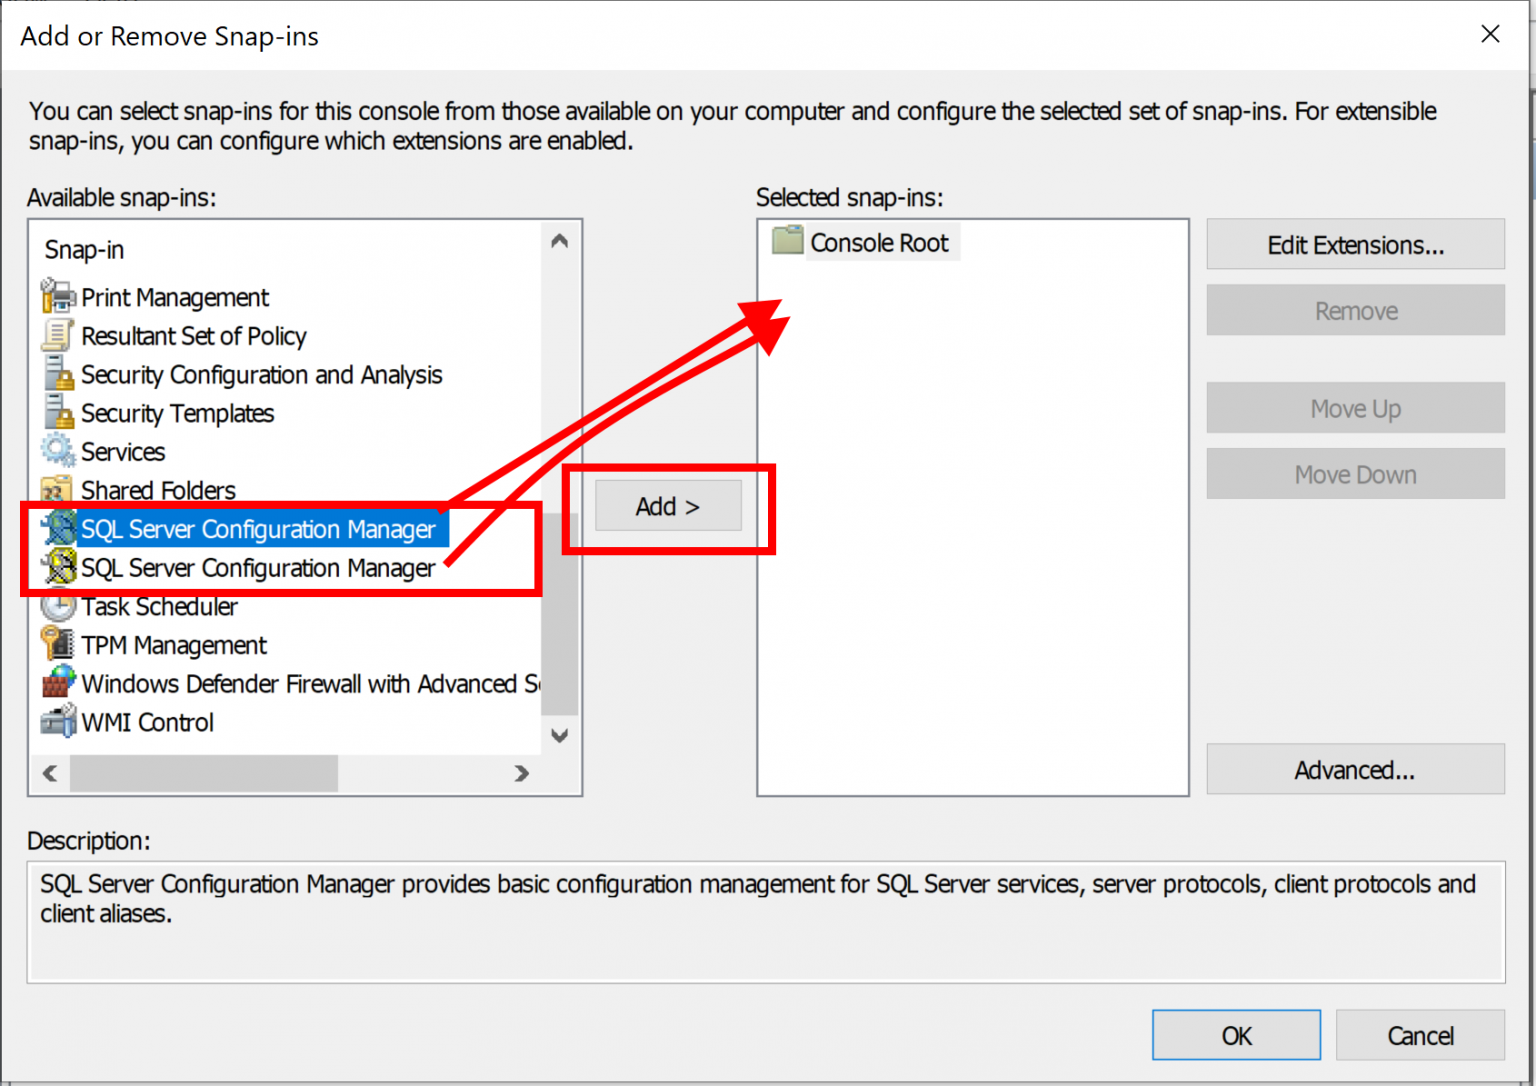Click the unhighlighted SQL Server Configuration Manager icon
Screen dimensions: 1536x1086
[x=60, y=567]
